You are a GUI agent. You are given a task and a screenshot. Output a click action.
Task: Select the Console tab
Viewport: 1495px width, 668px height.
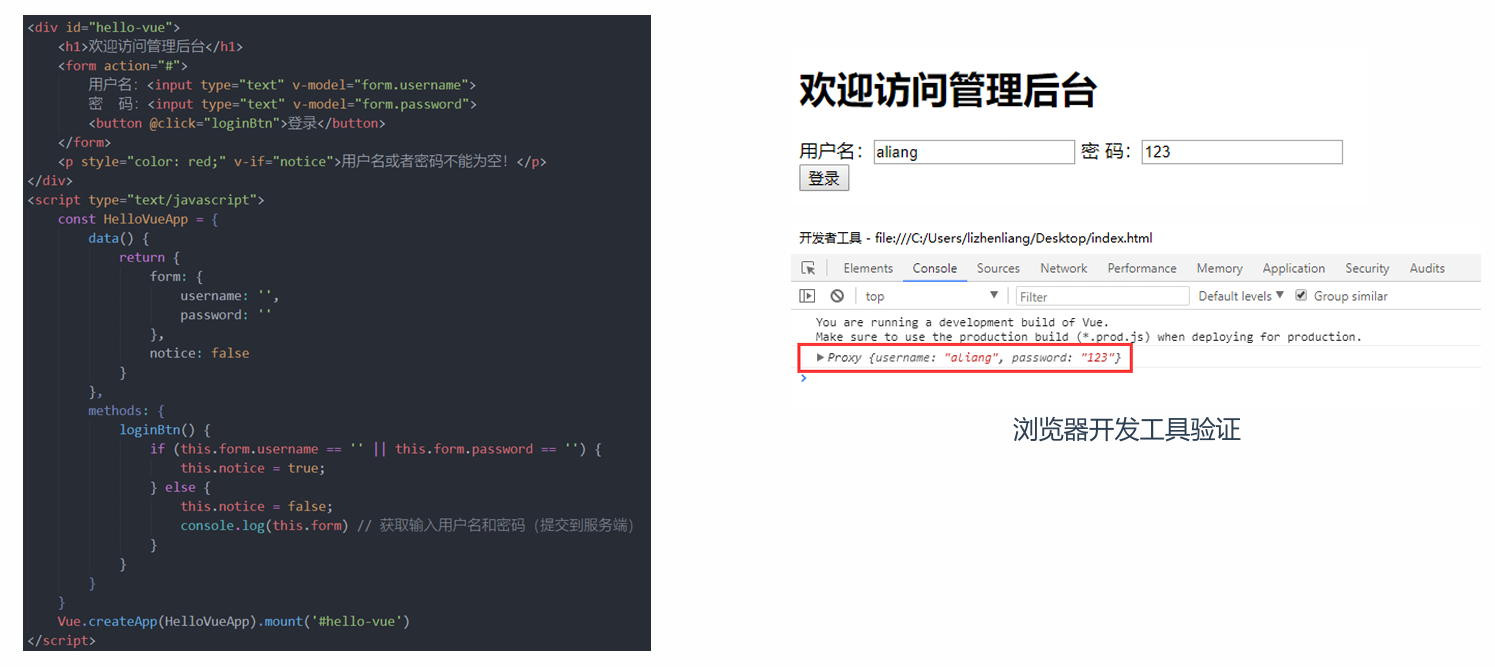tap(934, 268)
